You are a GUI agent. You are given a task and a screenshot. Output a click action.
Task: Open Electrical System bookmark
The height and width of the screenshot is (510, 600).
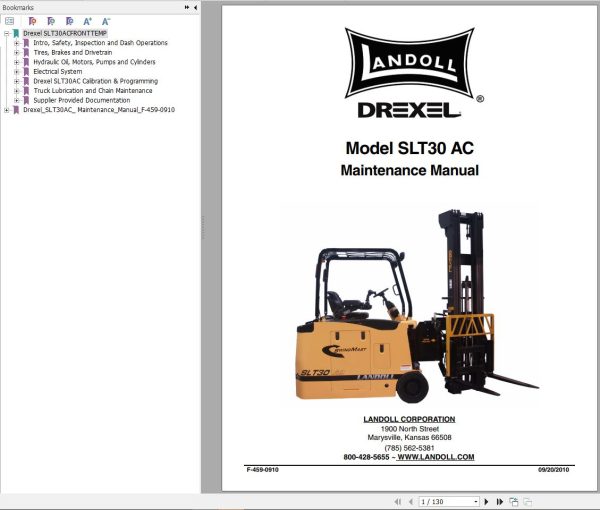coord(57,72)
